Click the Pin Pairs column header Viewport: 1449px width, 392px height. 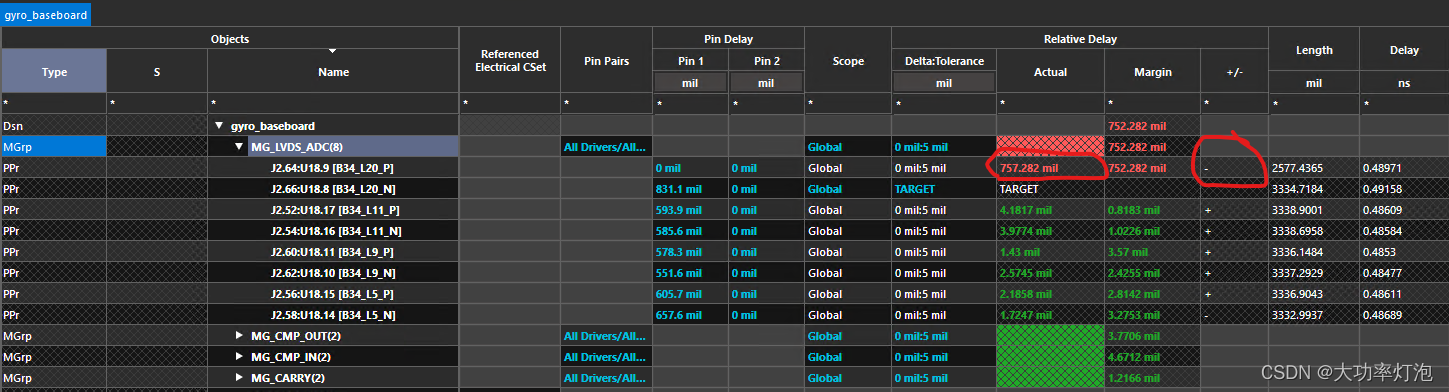[x=607, y=61]
